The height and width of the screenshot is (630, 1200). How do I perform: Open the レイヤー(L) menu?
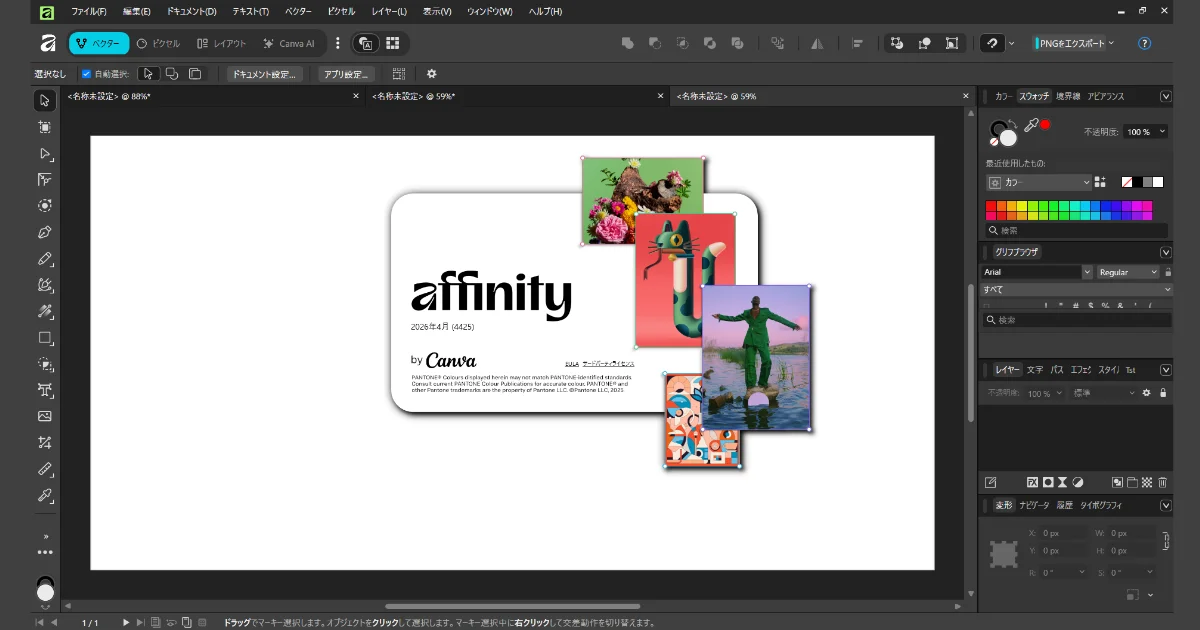pos(389,11)
